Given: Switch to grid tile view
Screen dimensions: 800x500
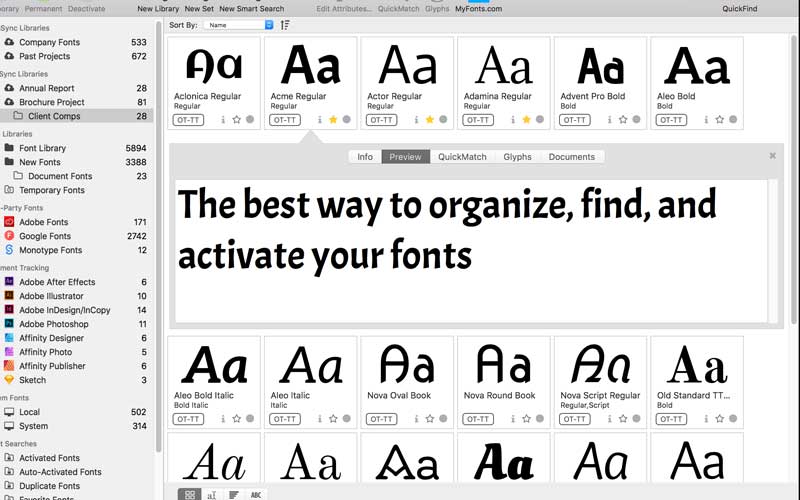Looking at the screenshot, I should click(x=190, y=494).
